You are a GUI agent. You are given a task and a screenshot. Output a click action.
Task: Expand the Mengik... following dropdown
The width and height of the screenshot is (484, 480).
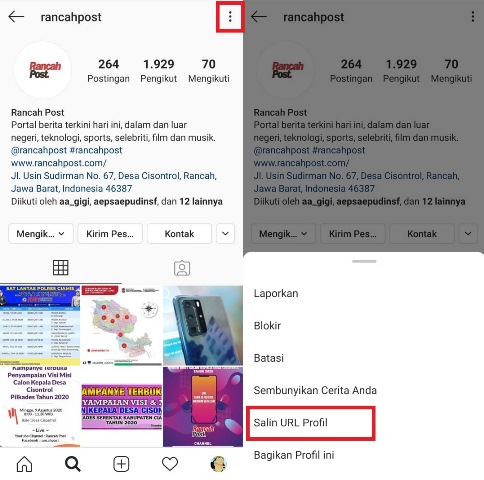41,234
